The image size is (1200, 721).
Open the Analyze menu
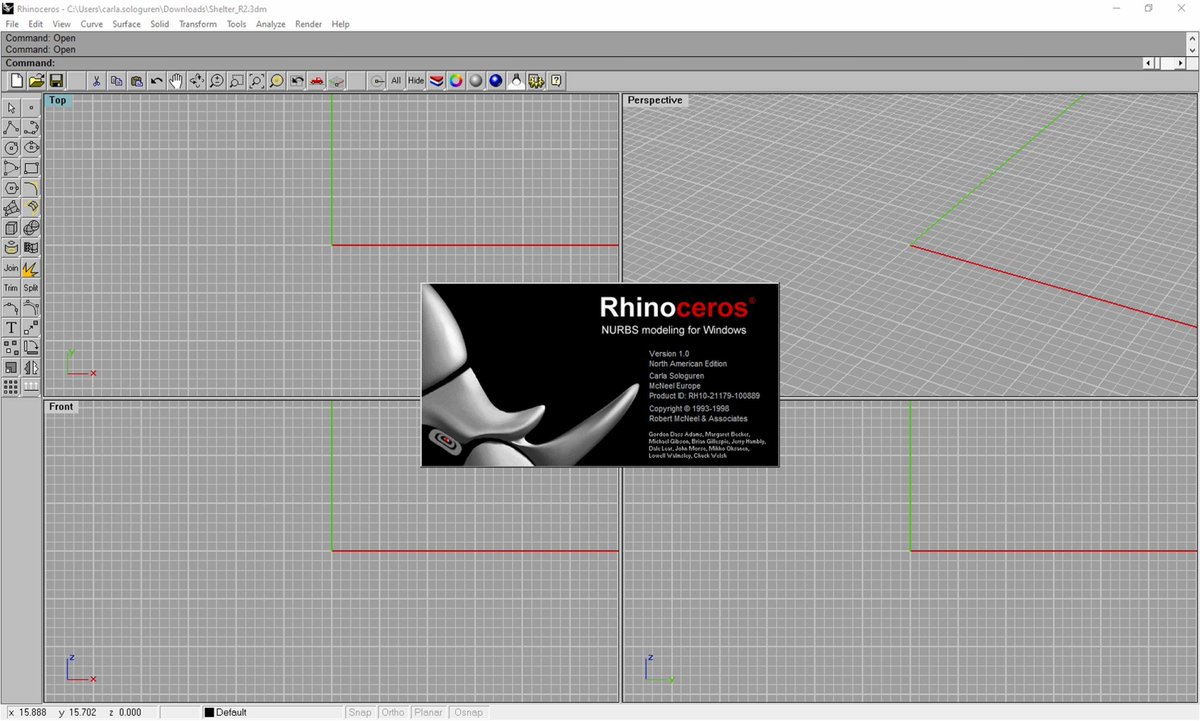(x=270, y=24)
